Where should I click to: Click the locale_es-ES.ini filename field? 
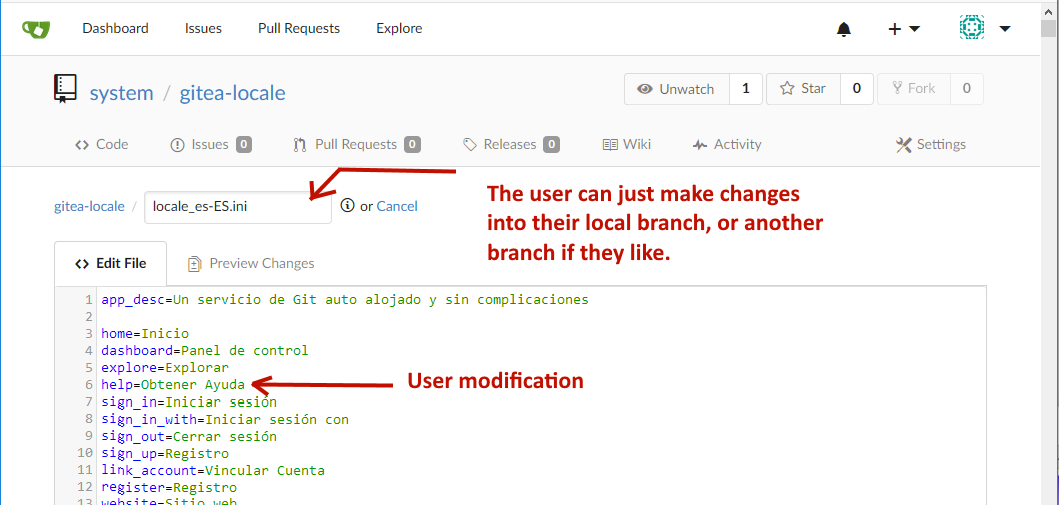tap(238, 207)
